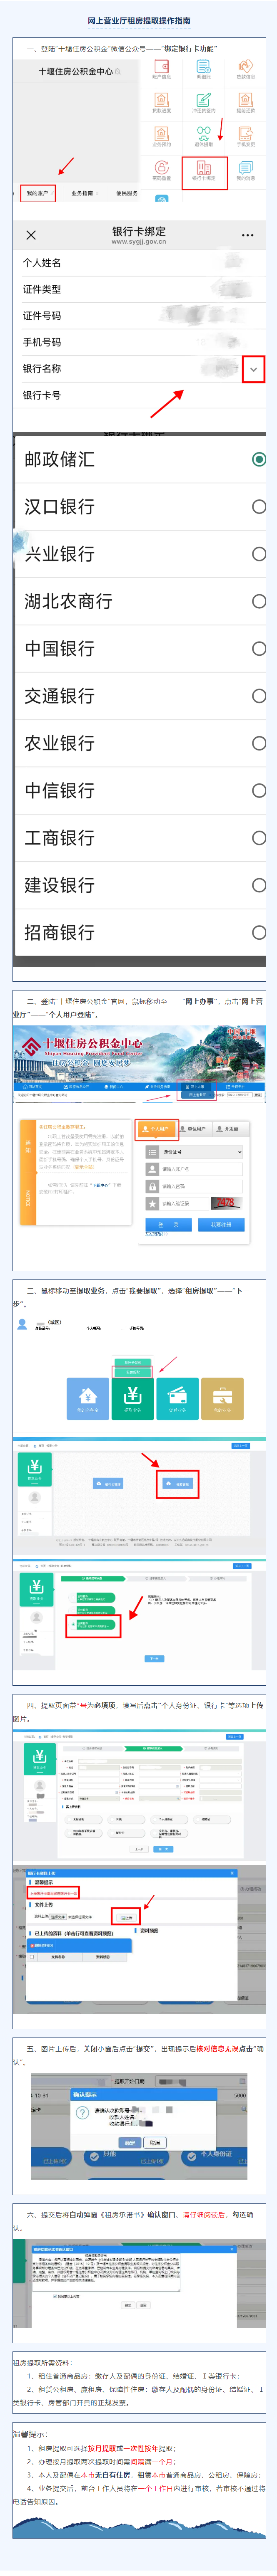
Task: Select 邮政储汇 bank radio button
Action: point(259,459)
